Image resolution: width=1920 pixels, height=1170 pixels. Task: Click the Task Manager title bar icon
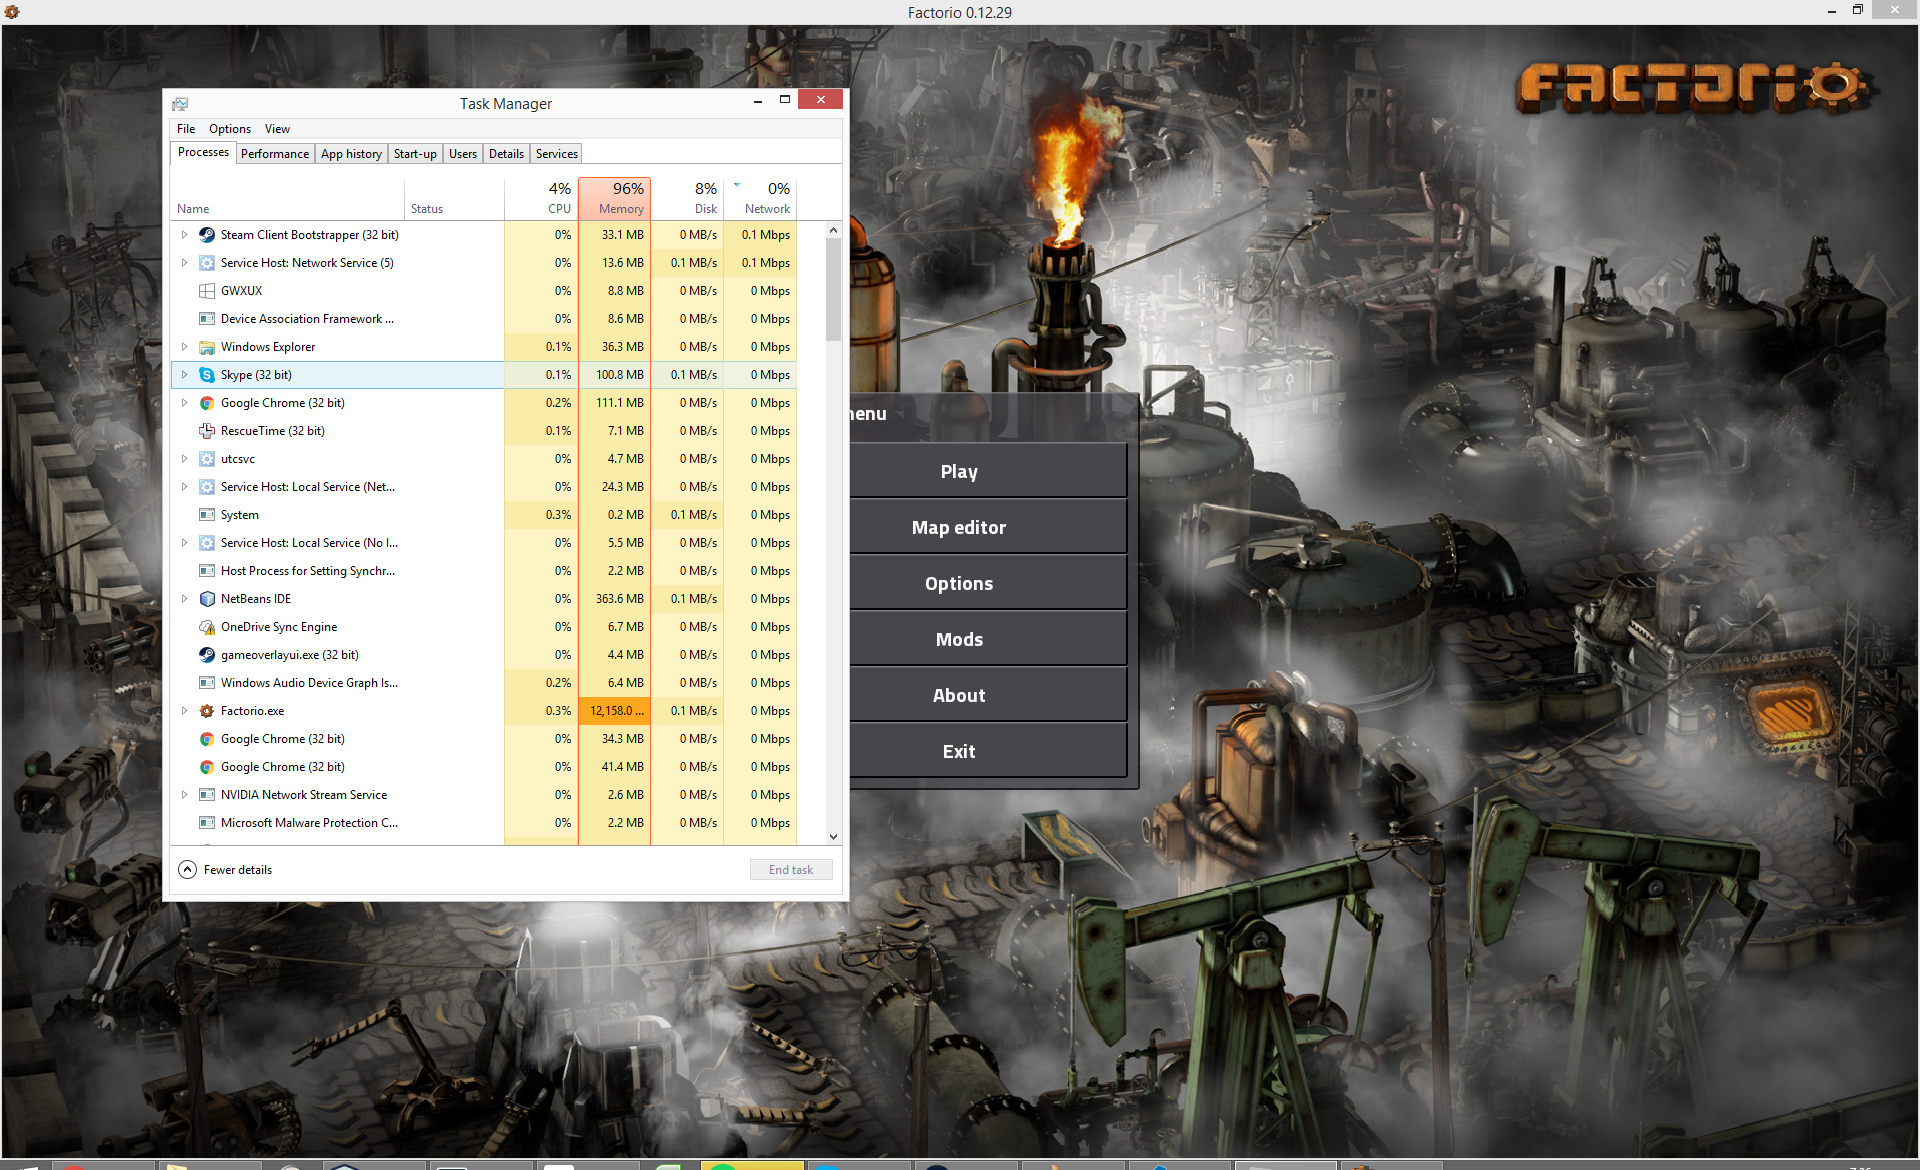[x=180, y=104]
